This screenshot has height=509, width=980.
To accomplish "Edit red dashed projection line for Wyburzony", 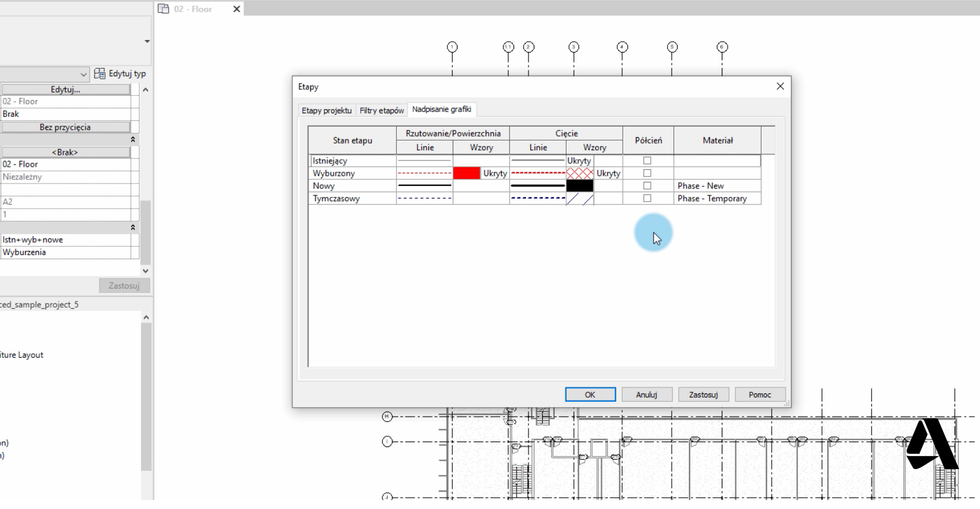I will click(x=424, y=173).
